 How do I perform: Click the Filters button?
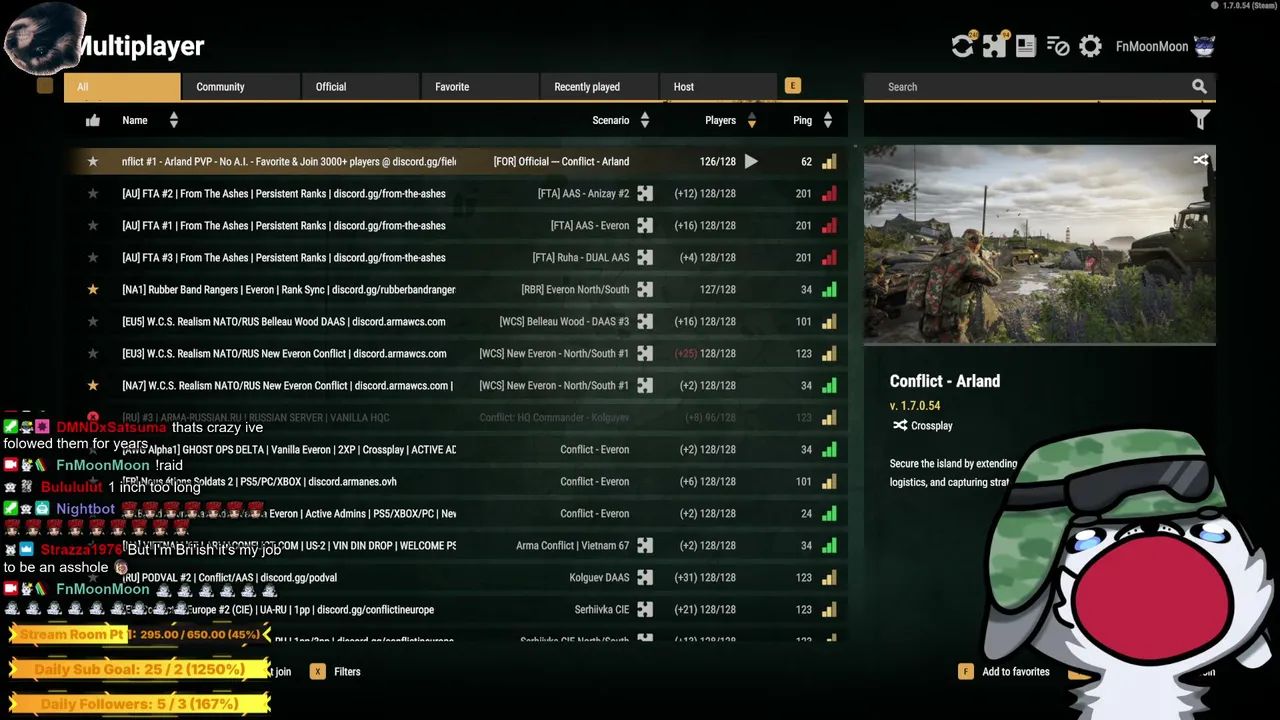347,672
